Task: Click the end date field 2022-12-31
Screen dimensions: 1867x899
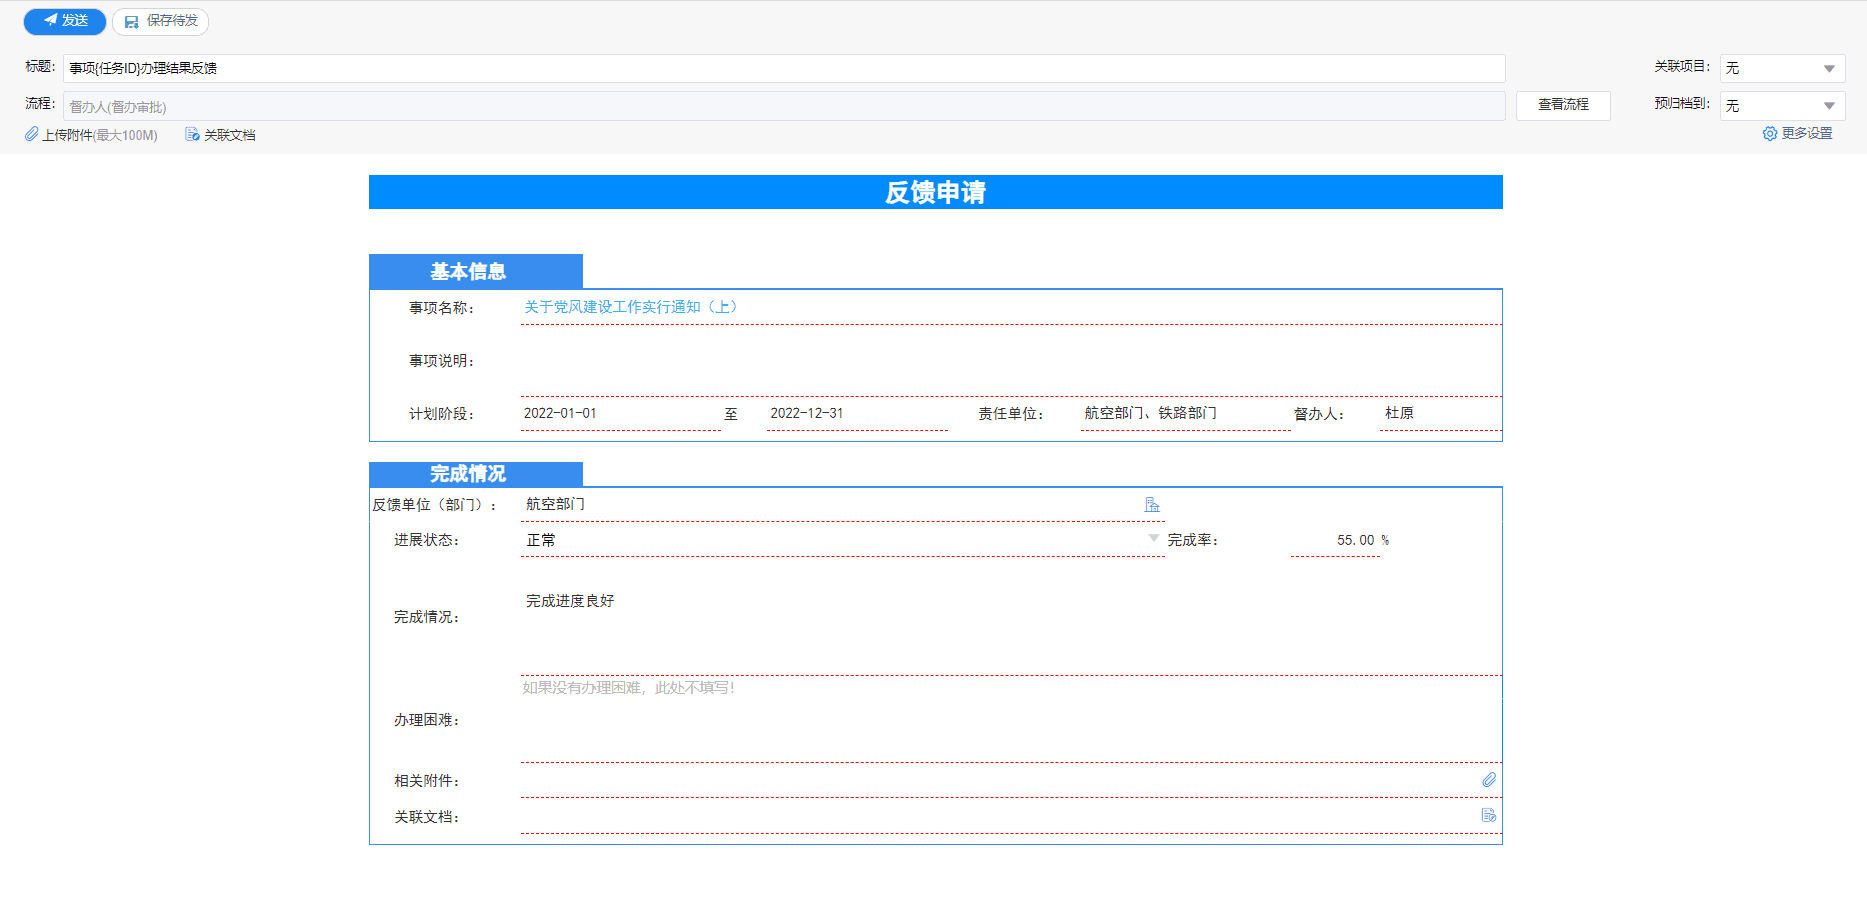Action: click(x=857, y=414)
